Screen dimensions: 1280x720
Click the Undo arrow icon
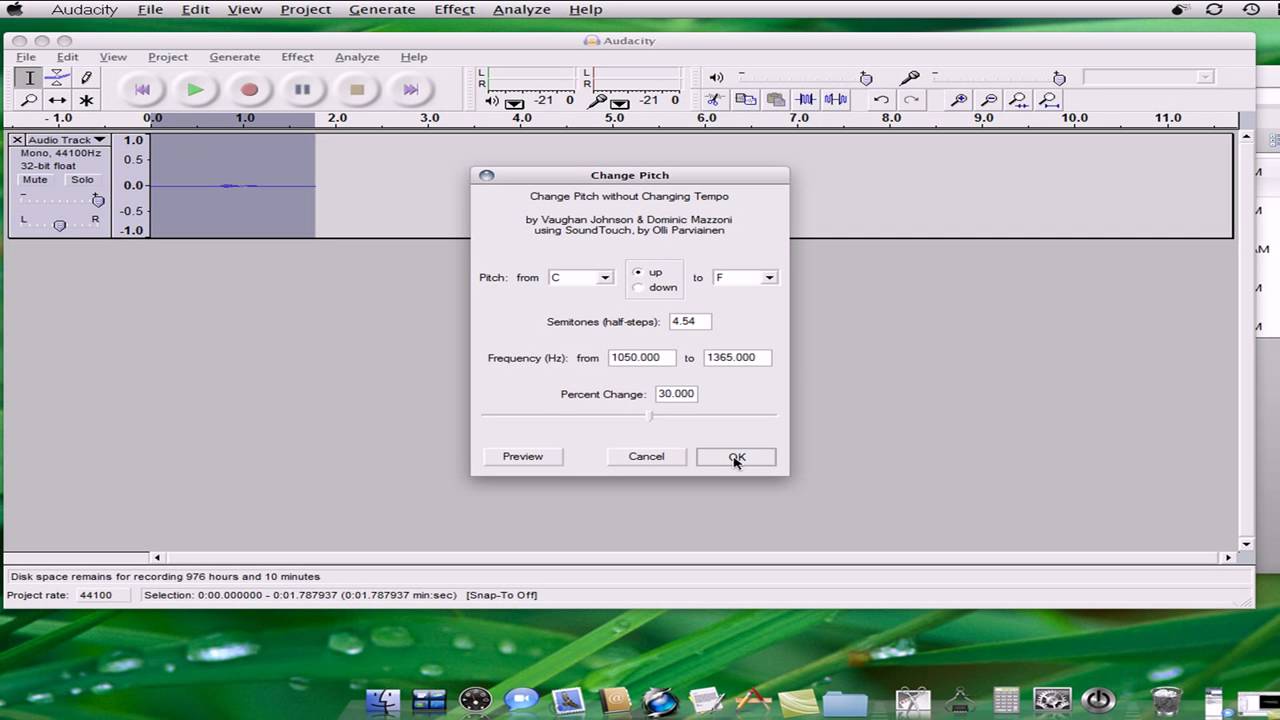coord(881,99)
